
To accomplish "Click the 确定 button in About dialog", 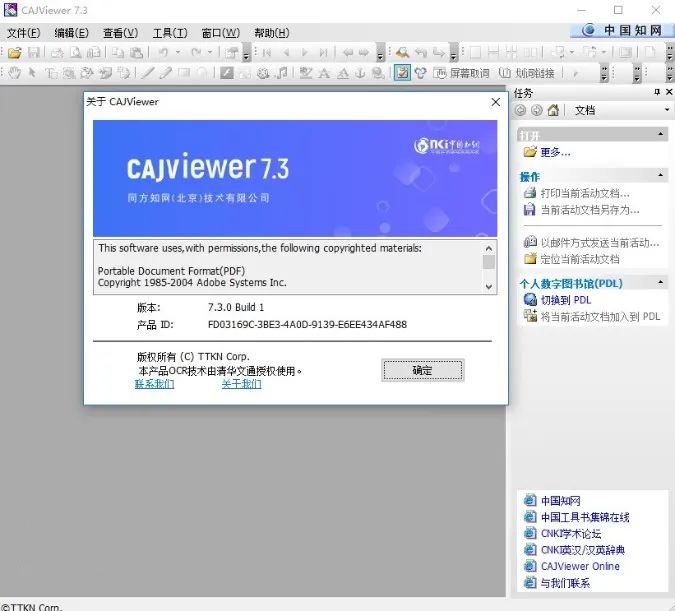I will [x=422, y=370].
